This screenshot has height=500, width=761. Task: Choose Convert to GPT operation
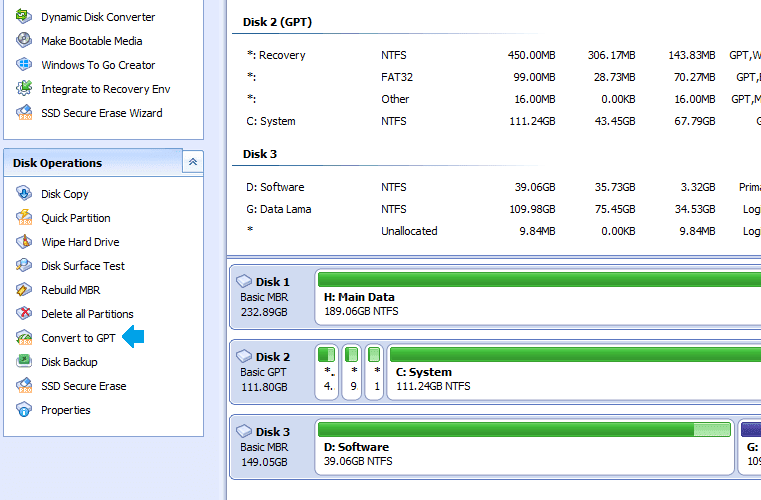tap(78, 338)
